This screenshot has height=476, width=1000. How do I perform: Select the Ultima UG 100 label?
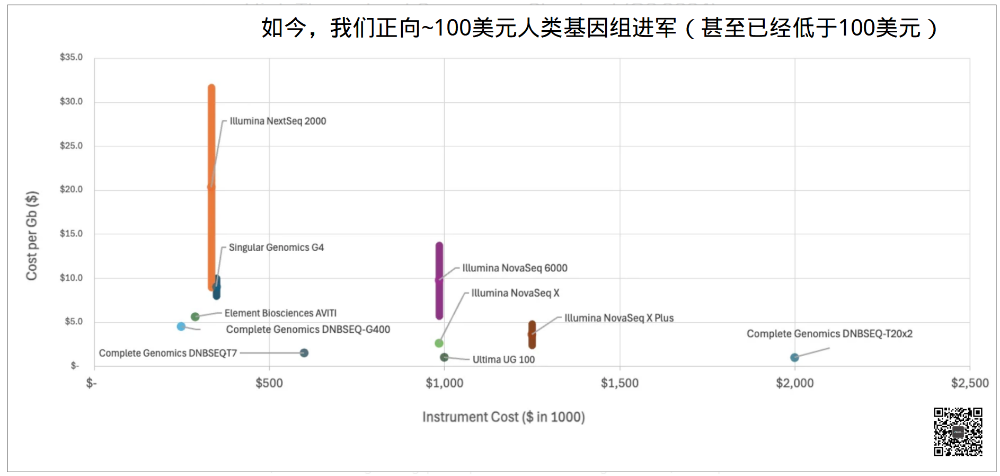[503, 359]
